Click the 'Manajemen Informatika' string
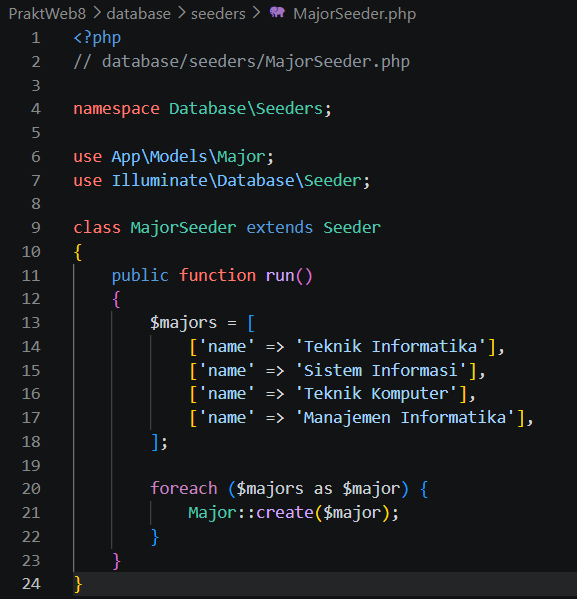Viewport: 577px width, 599px height. pyautogui.click(x=405, y=418)
